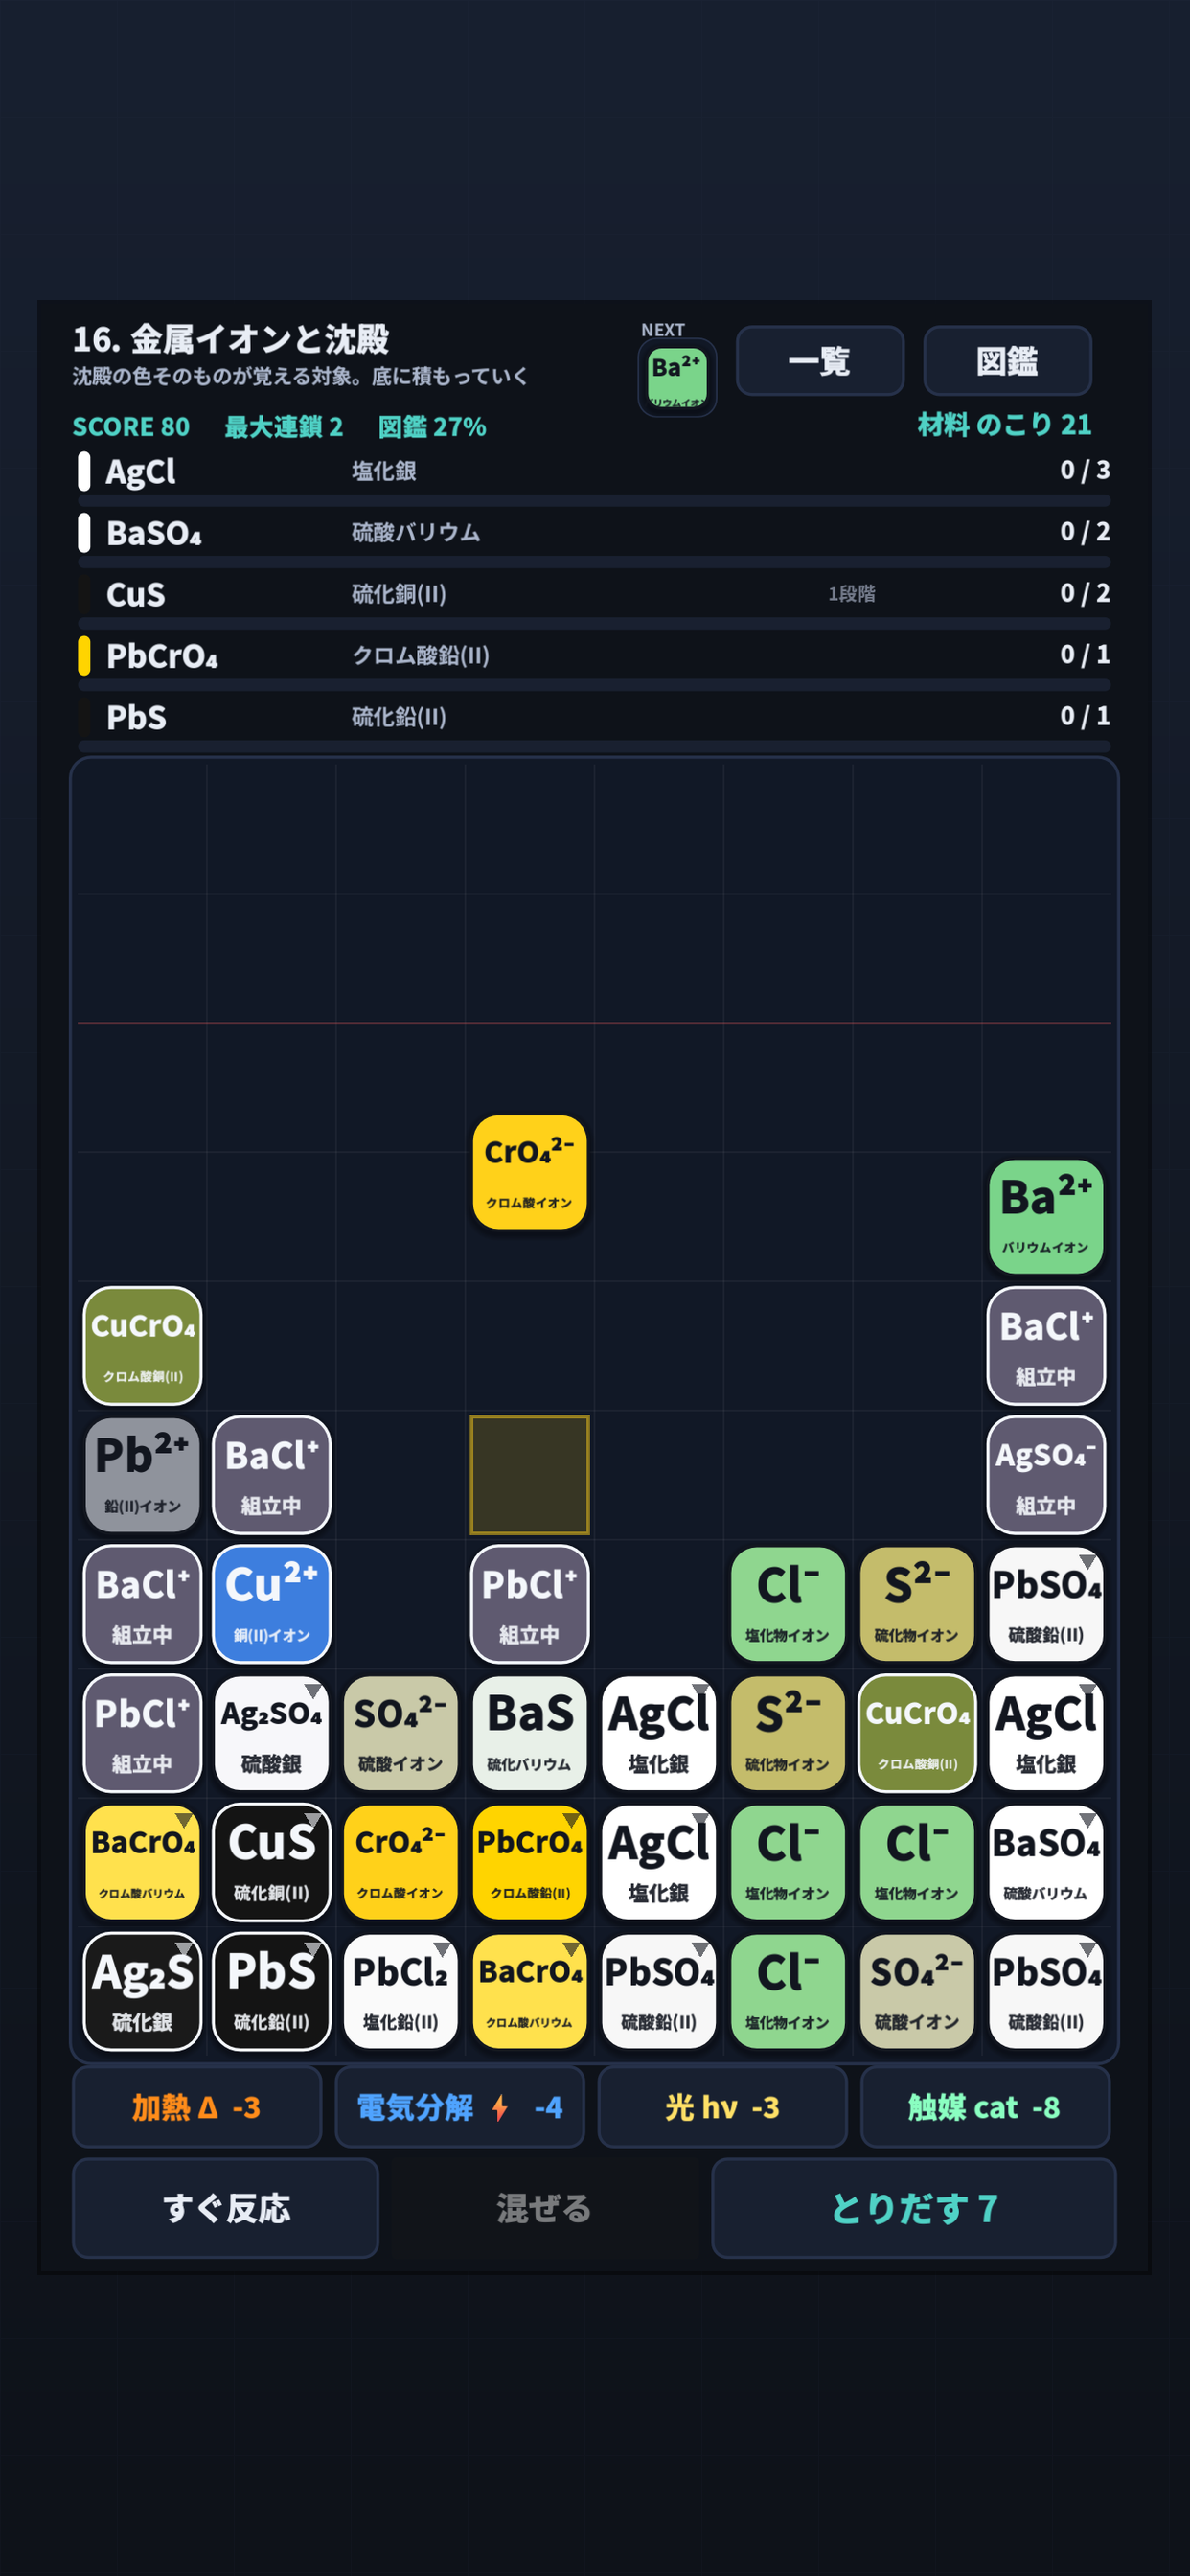Tap the AgSO₄⁻ 組立中 tile
This screenshot has width=1190, height=2576.
point(1046,1475)
